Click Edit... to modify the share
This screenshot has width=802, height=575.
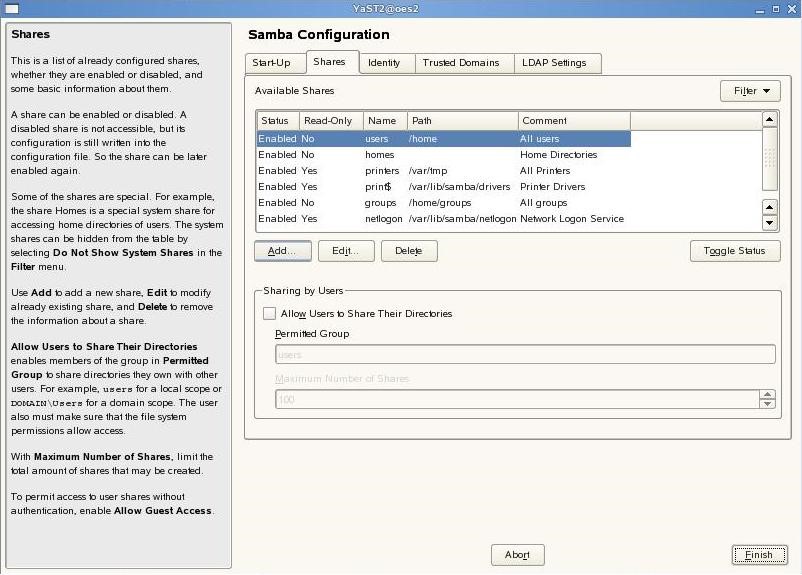point(345,251)
